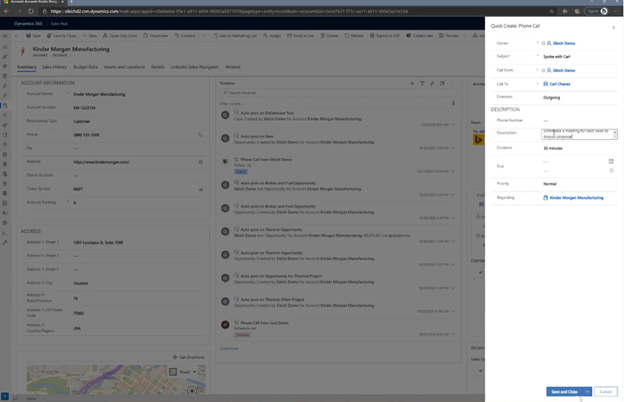The width and height of the screenshot is (624, 402).
Task: Click Cancel in the Quick Create panel
Action: point(605,391)
